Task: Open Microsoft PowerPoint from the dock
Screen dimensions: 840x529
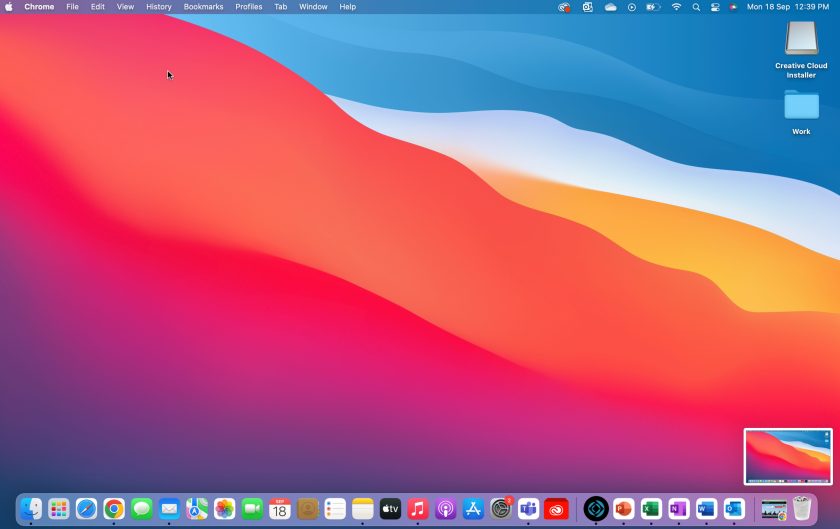Action: pyautogui.click(x=624, y=509)
